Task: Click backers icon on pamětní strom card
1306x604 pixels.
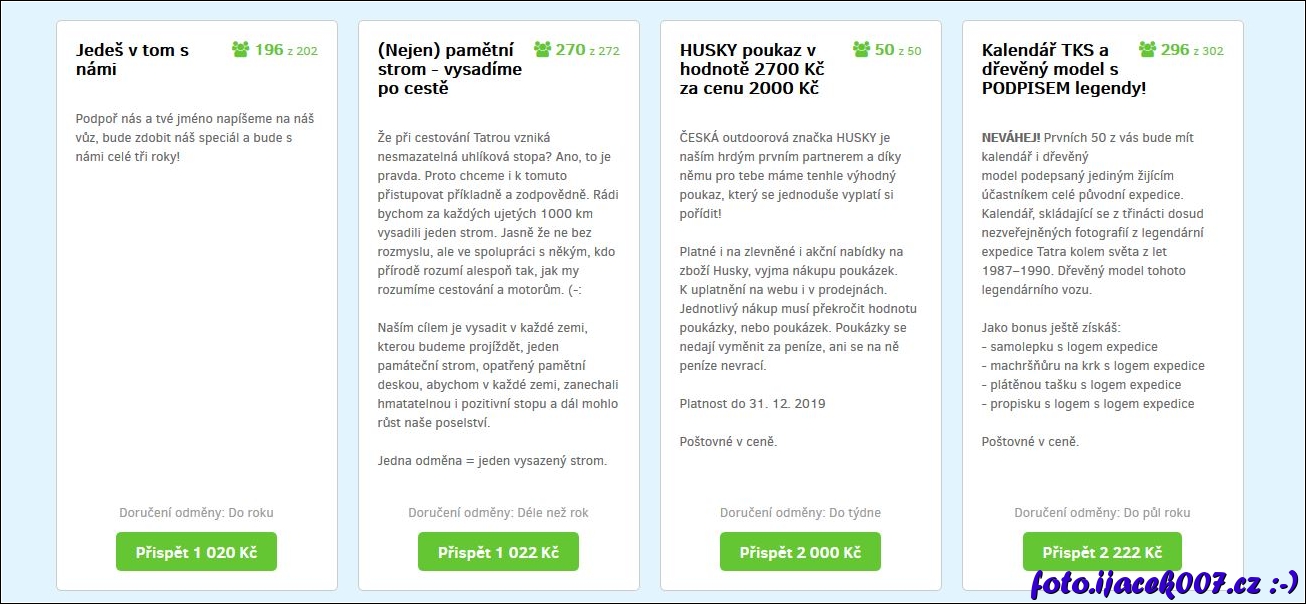Action: [543, 49]
